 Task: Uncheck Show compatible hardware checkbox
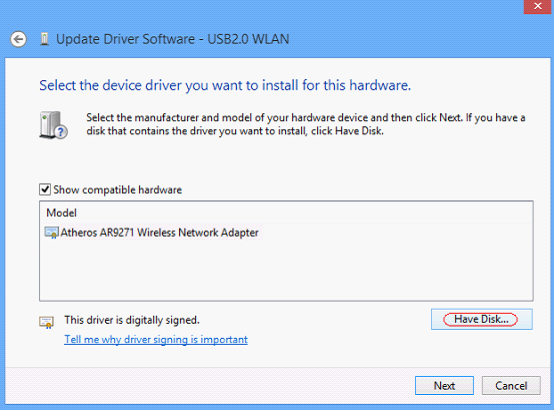(45, 189)
